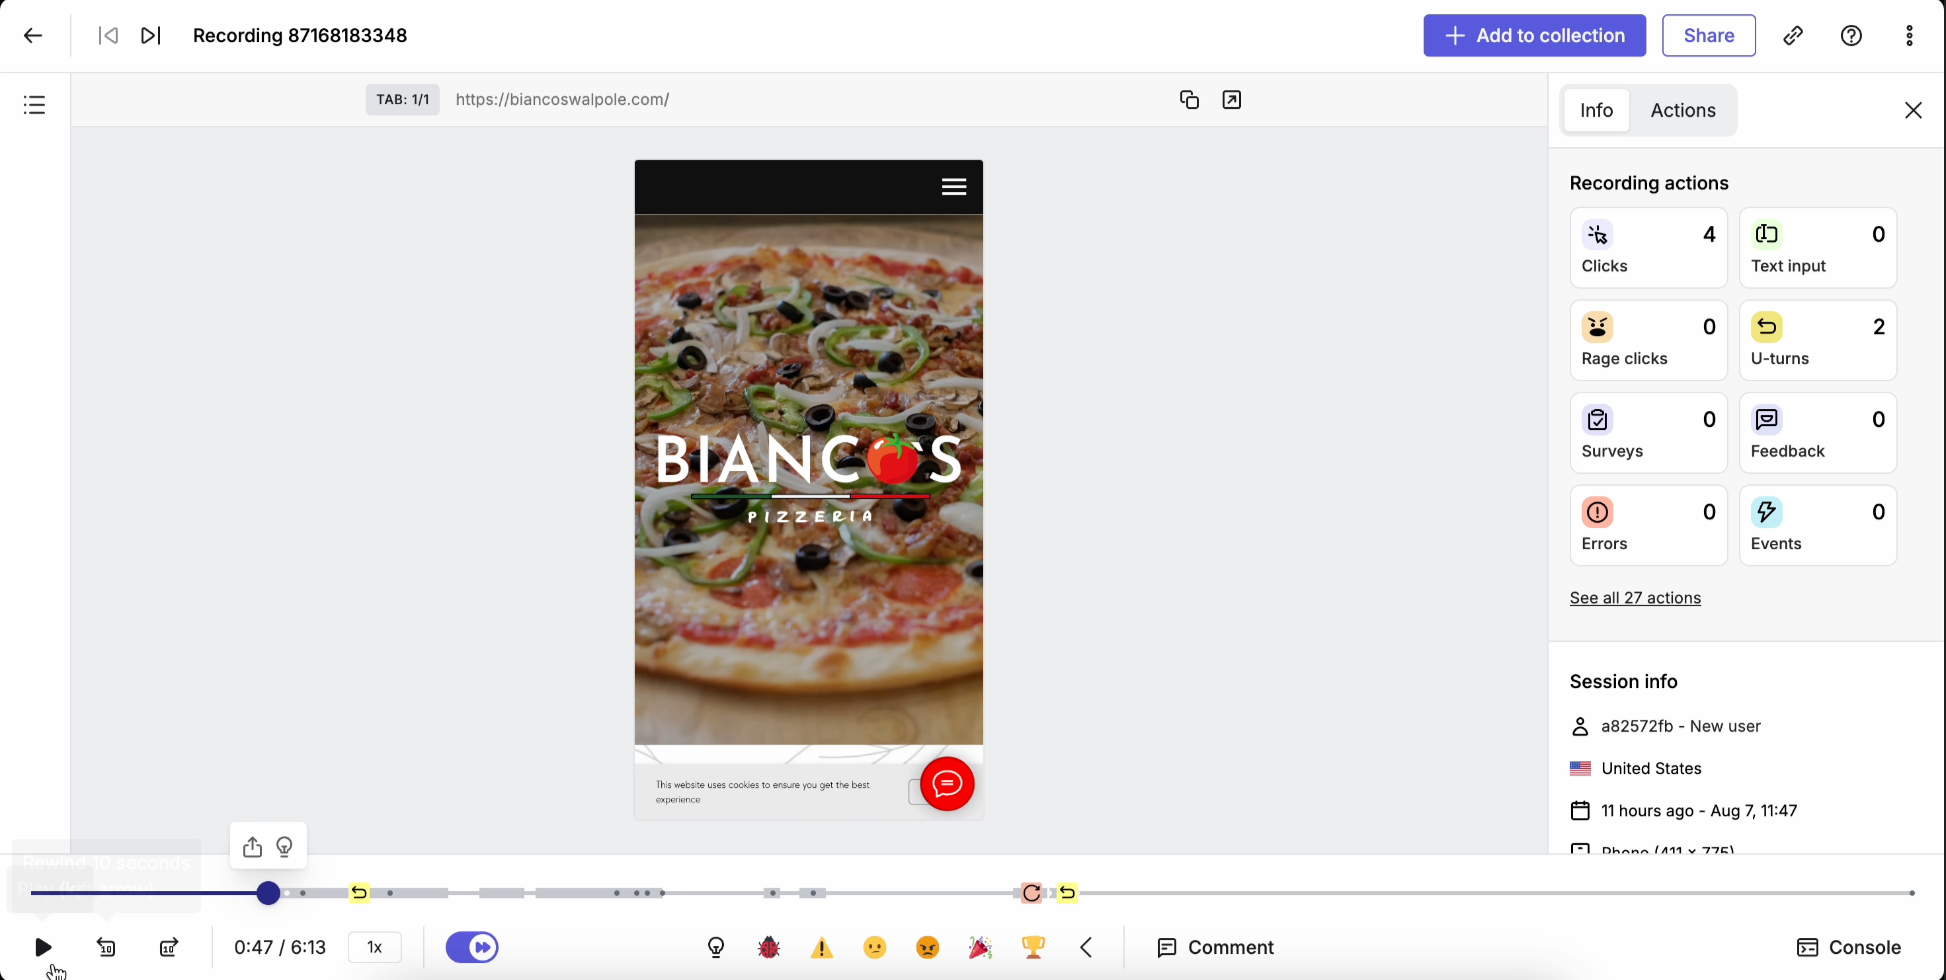
Task: Open the Rage clicks action card
Action: [1648, 341]
